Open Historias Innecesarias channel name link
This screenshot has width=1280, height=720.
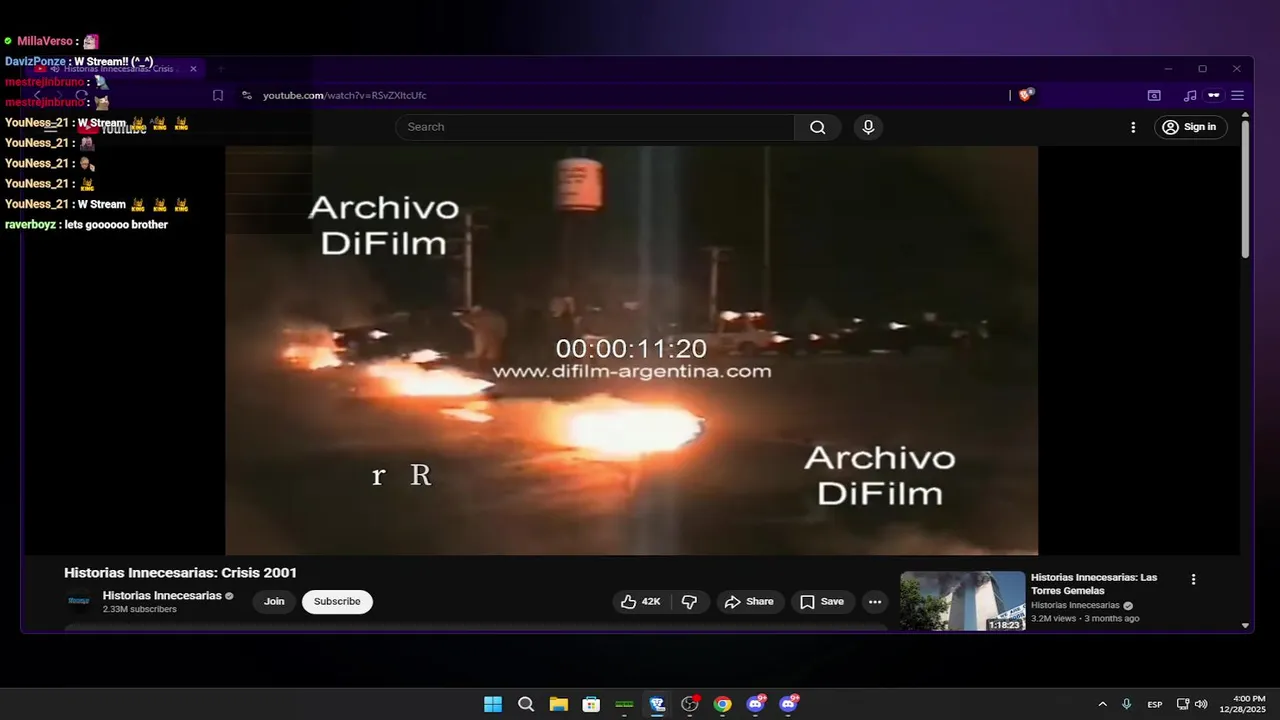point(162,596)
